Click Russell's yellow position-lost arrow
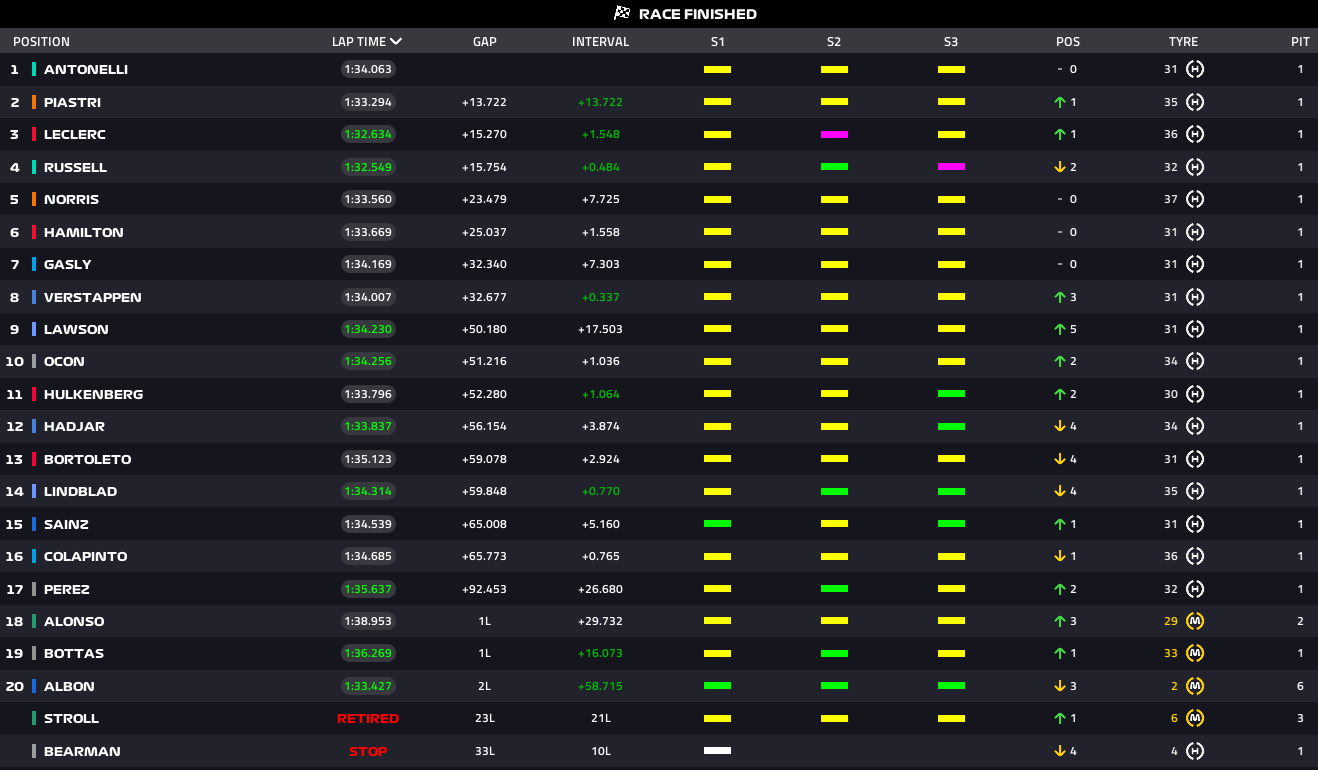The width and height of the screenshot is (1318, 770). coord(1060,167)
